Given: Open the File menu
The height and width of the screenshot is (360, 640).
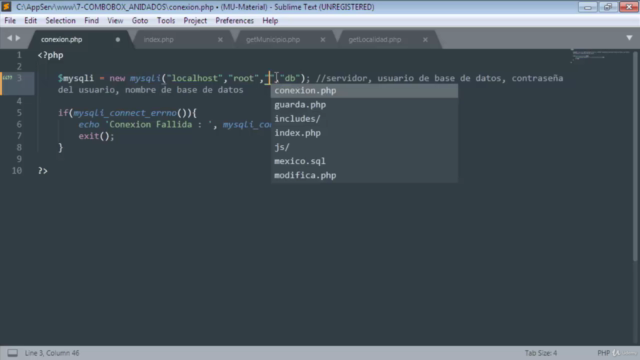Looking at the screenshot, I should pyautogui.click(x=10, y=20).
